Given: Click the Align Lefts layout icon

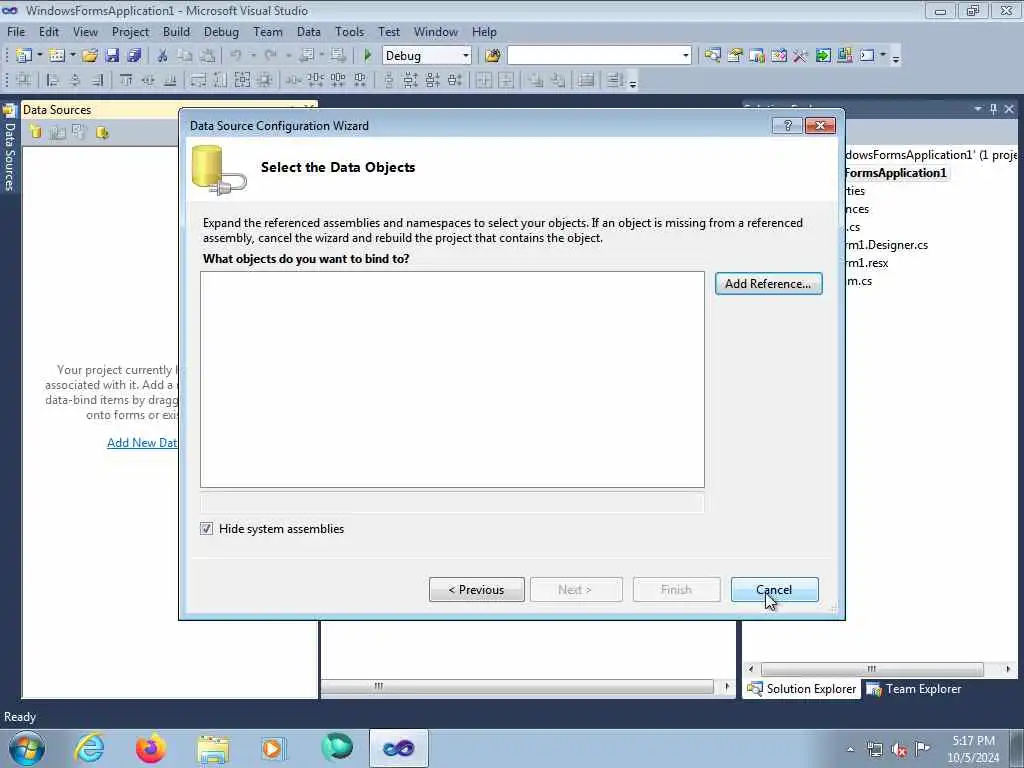Looking at the screenshot, I should [x=54, y=80].
